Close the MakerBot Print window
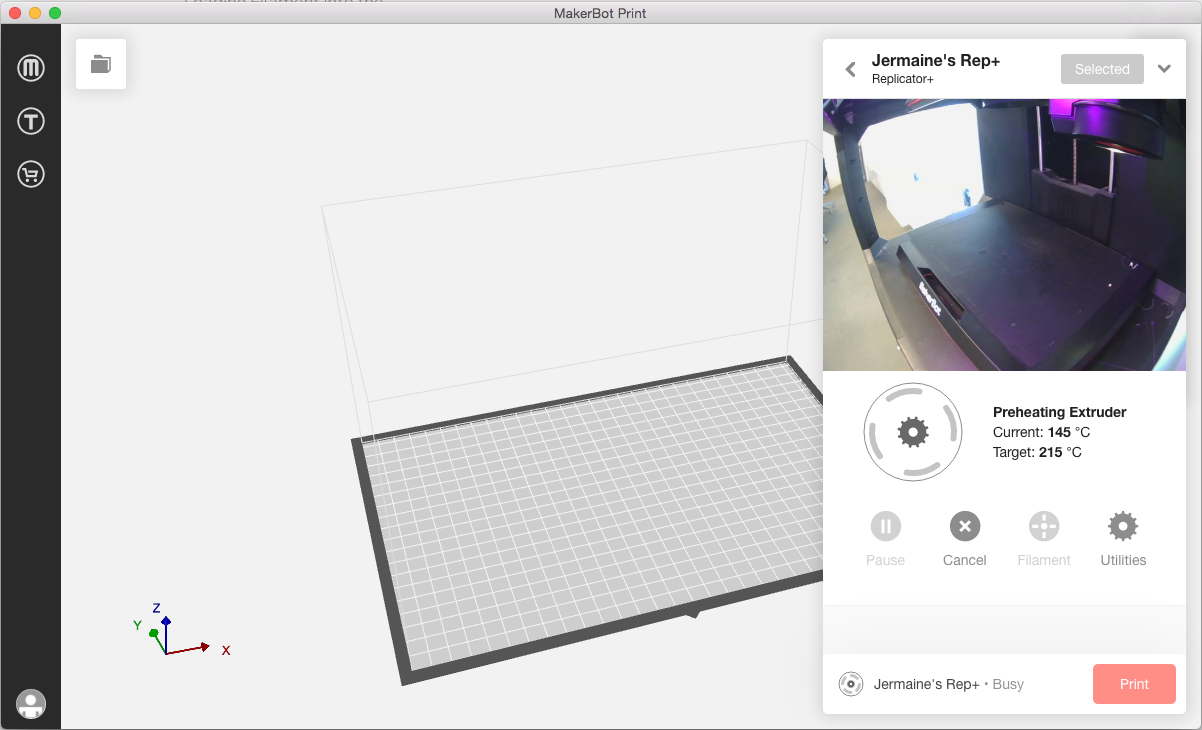The width and height of the screenshot is (1202, 730). [x=15, y=13]
